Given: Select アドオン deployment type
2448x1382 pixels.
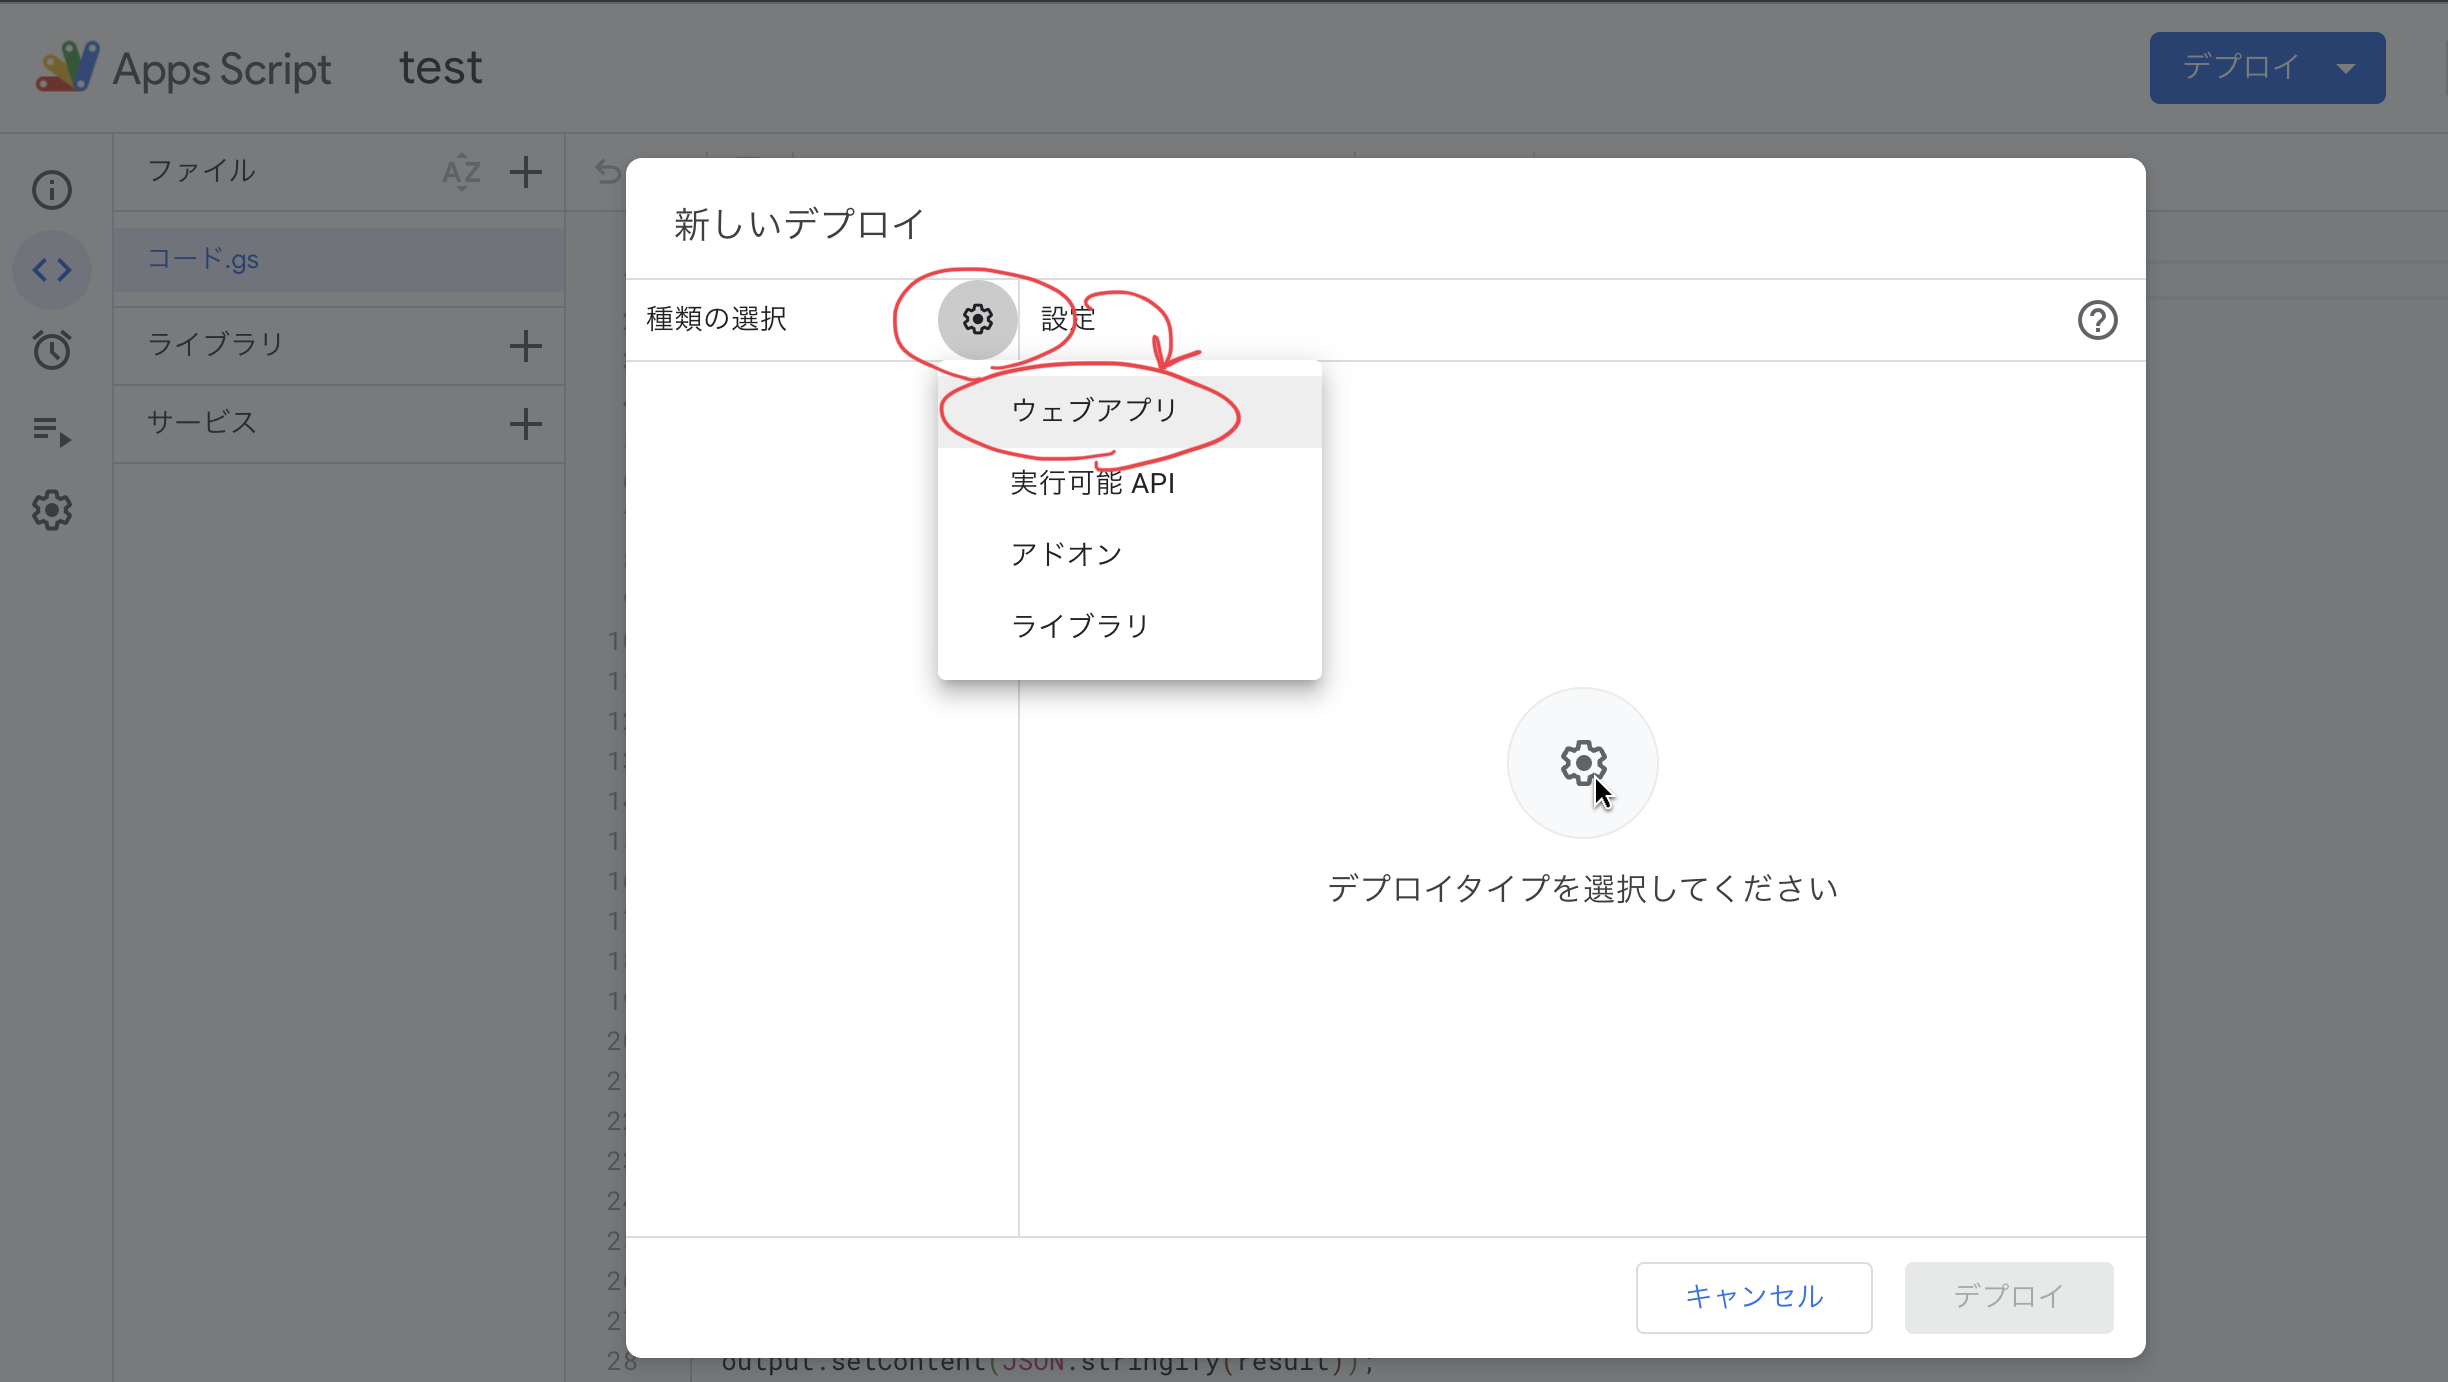Looking at the screenshot, I should click(x=1066, y=554).
